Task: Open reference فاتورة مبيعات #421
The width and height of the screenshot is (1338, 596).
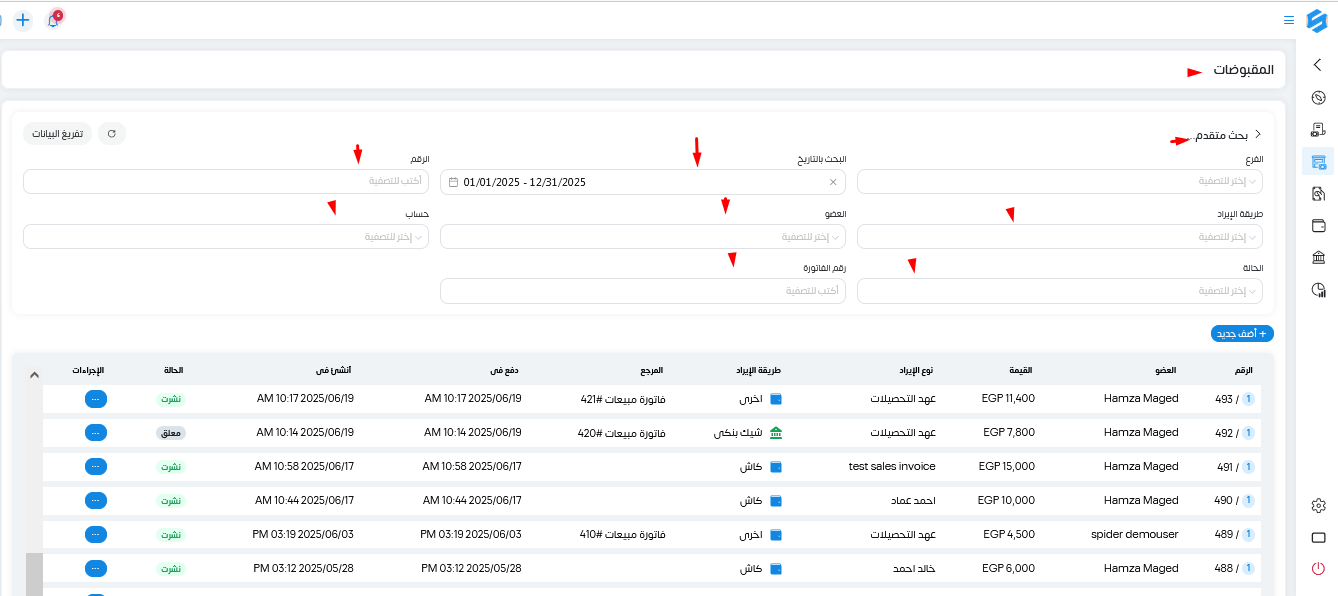Action: 623,399
